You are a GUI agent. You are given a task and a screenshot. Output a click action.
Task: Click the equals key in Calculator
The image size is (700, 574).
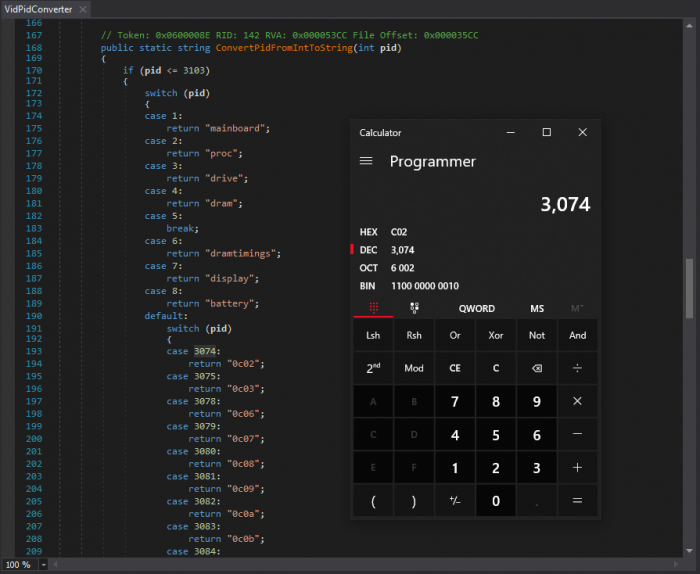point(578,501)
